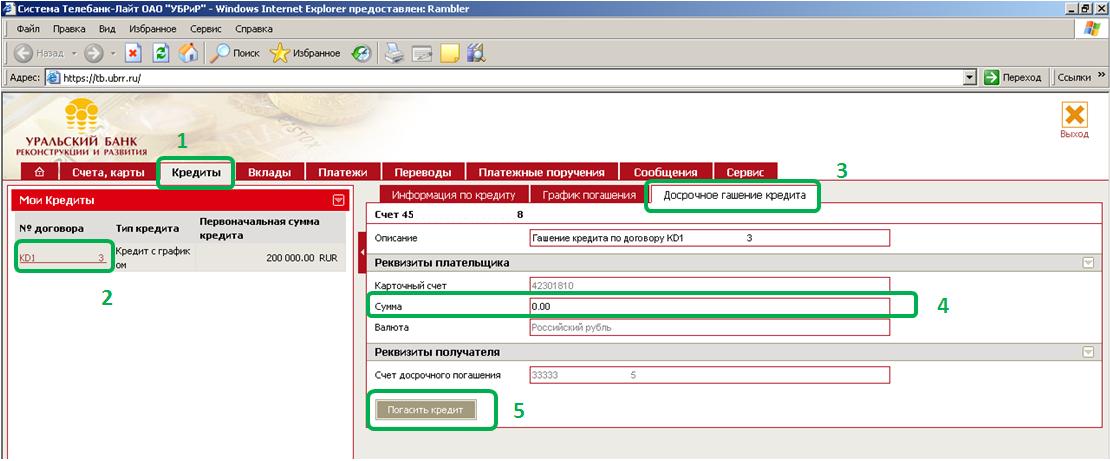Image resolution: width=1110 pixels, height=461 pixels.
Task: Collapse the Мои Кредиты panel
Action: coord(338,200)
